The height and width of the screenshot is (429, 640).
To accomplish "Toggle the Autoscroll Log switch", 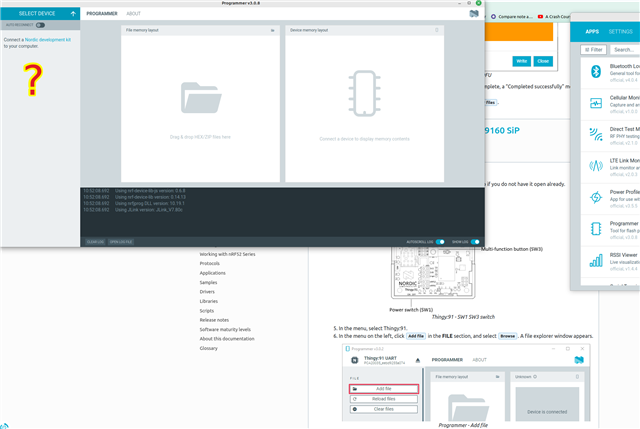I will coord(440,242).
